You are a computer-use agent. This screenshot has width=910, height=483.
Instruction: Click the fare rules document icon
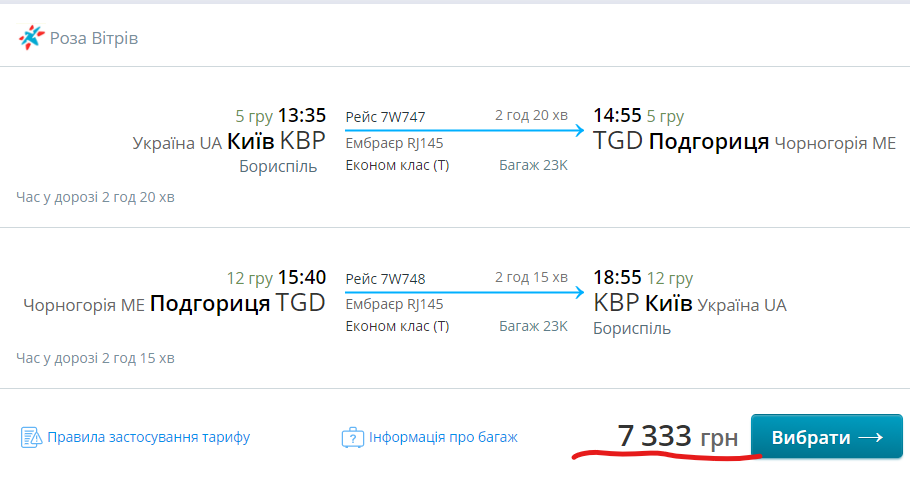click(x=31, y=437)
